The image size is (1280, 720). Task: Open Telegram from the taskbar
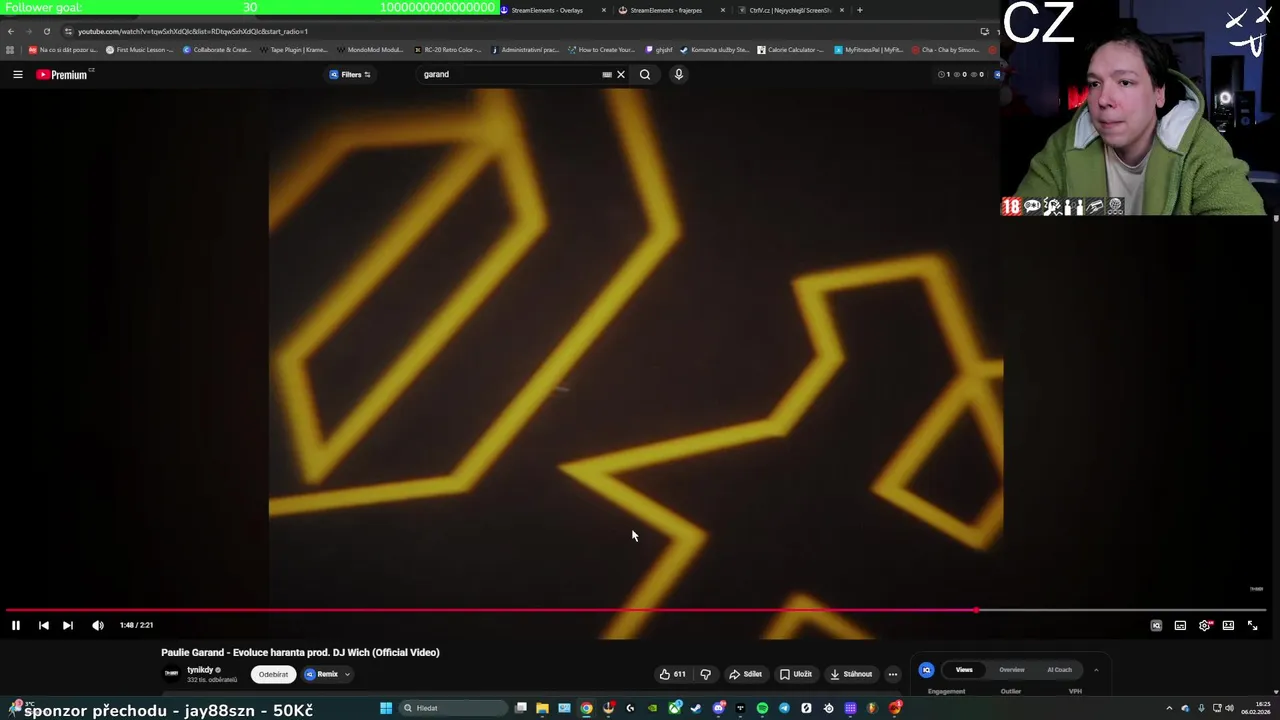784,708
